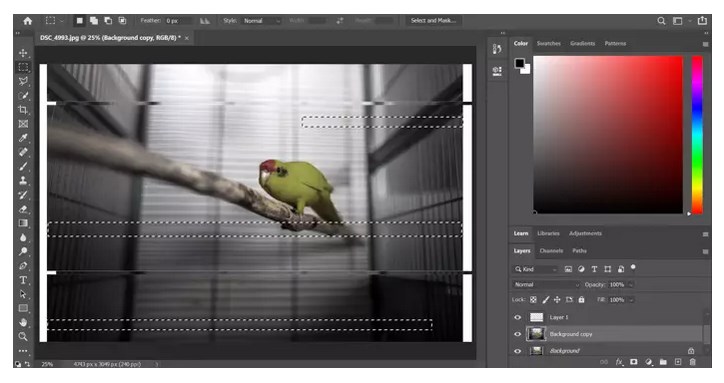Toggle layer filtering on/off switch

pos(634,267)
